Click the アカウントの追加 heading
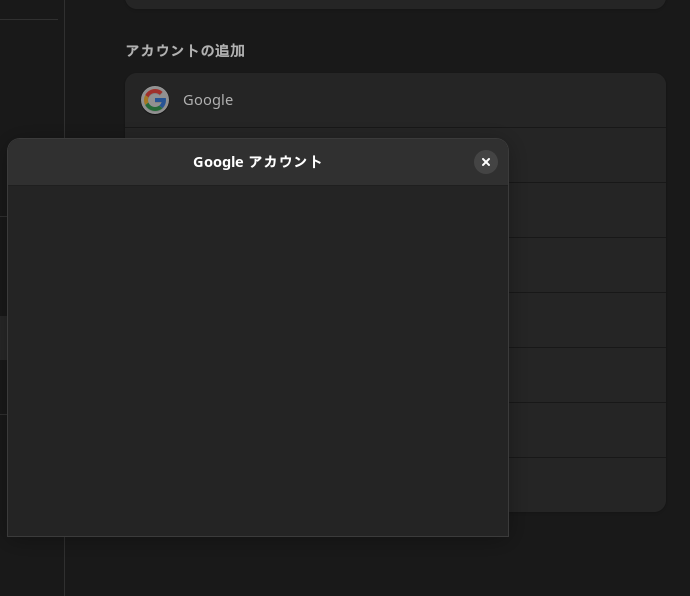The image size is (690, 596). 185,51
